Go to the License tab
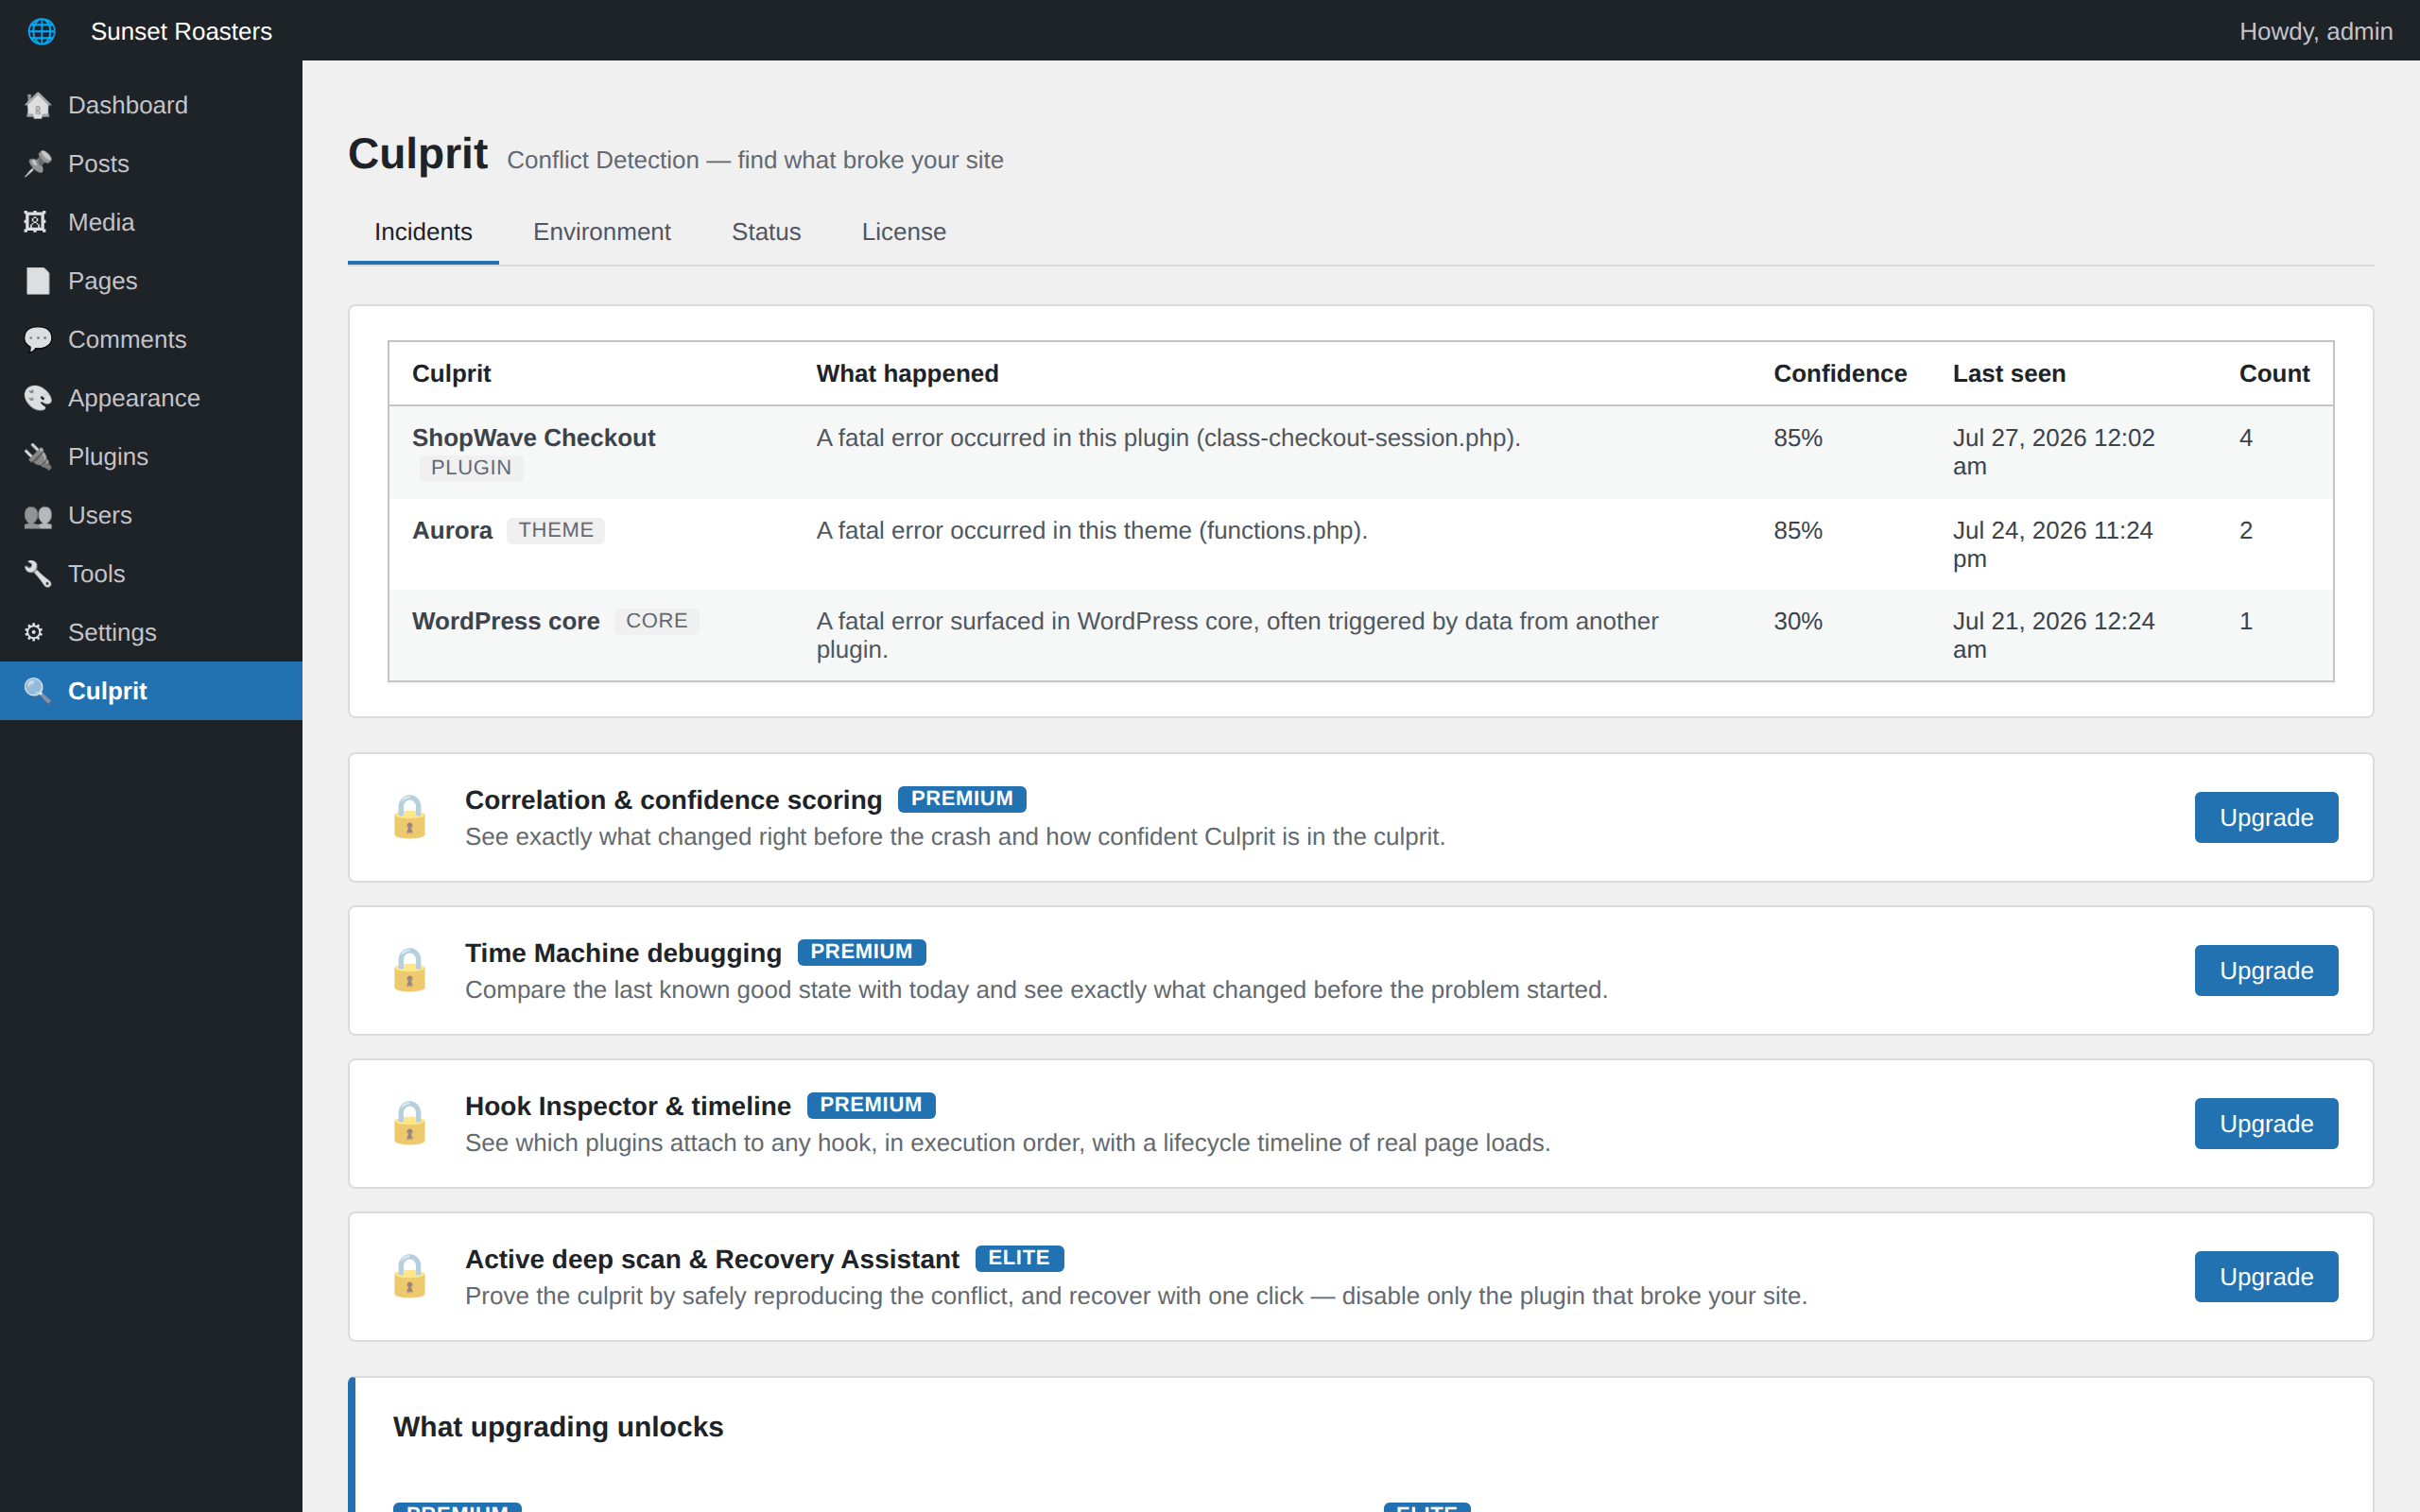Viewport: 2420px width, 1512px height. pyautogui.click(x=904, y=232)
